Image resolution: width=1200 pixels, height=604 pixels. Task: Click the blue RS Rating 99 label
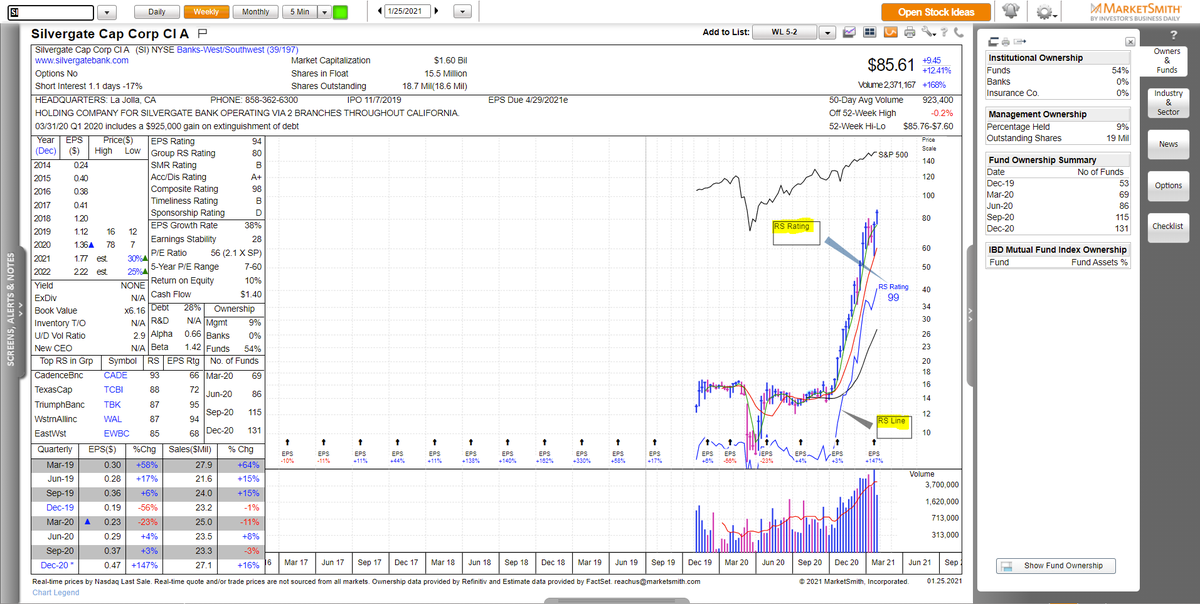point(893,293)
